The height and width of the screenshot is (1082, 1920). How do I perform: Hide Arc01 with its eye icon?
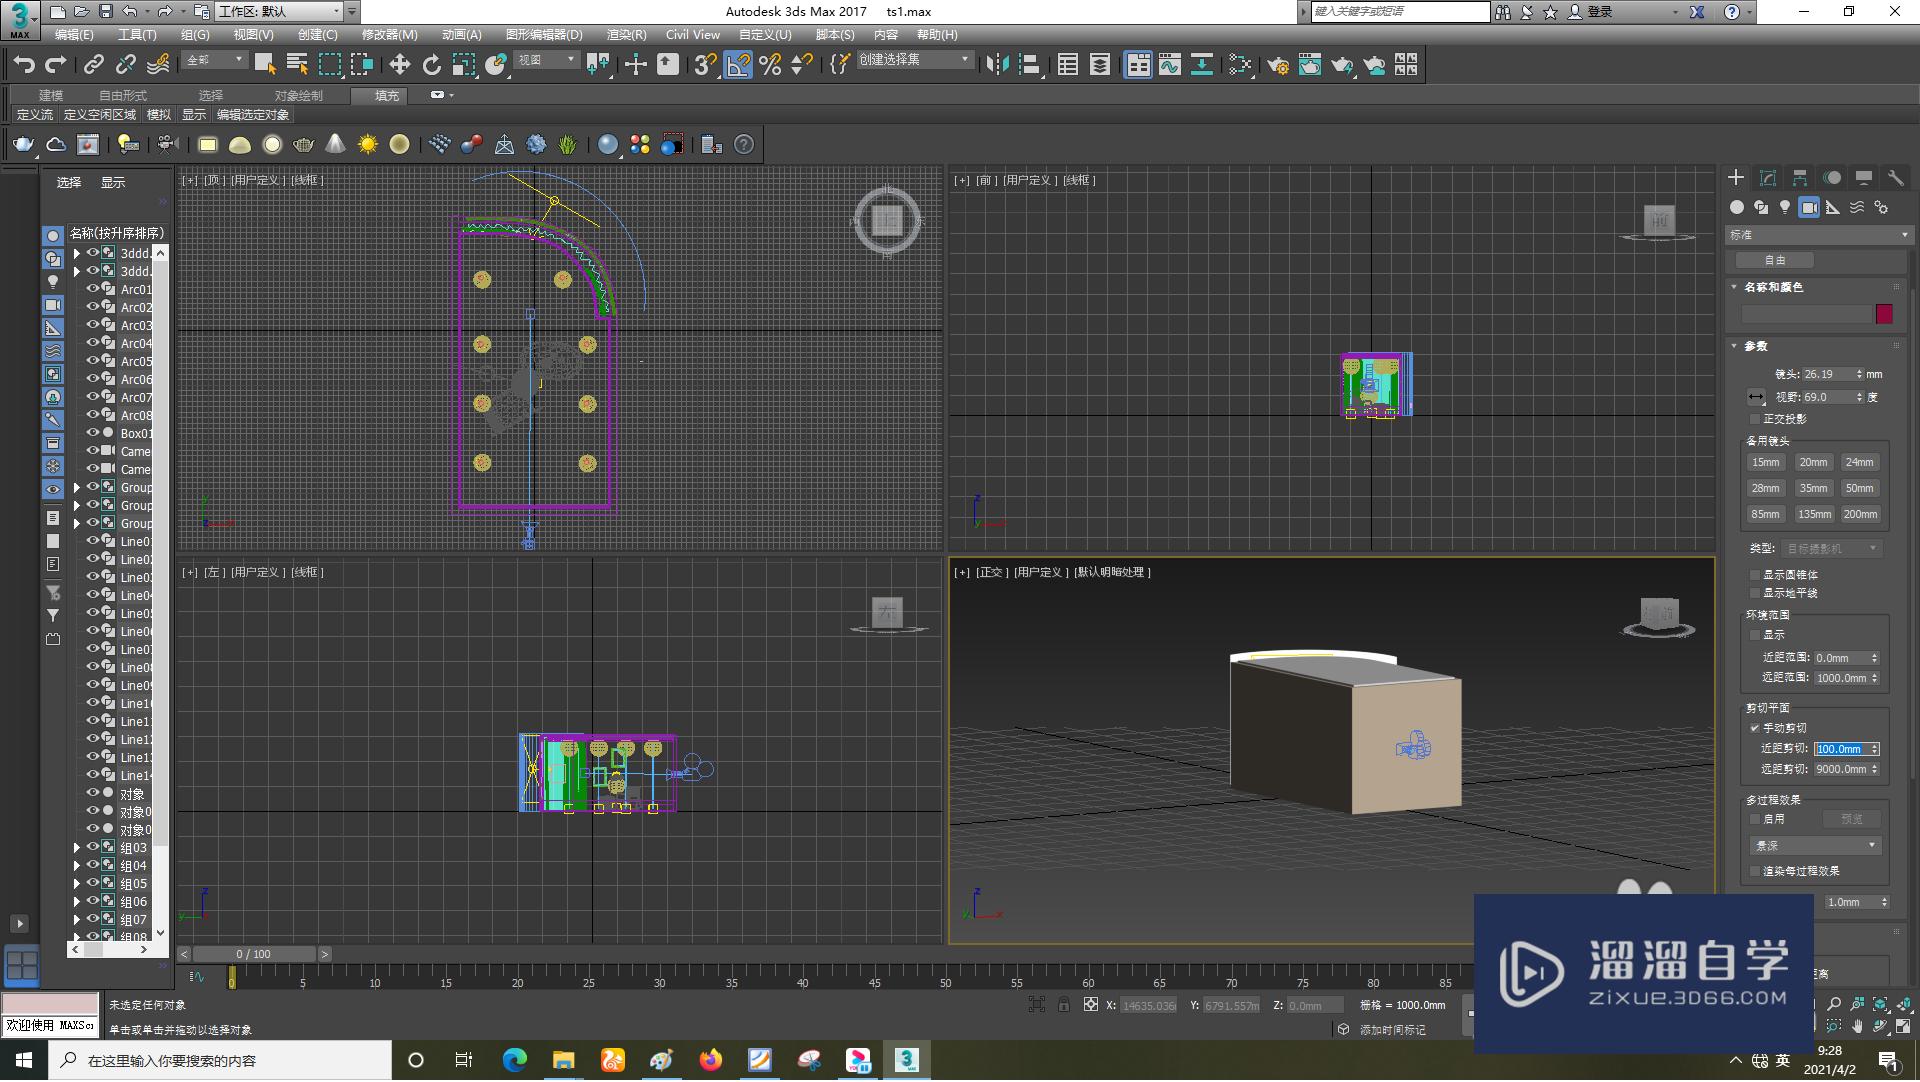click(92, 289)
